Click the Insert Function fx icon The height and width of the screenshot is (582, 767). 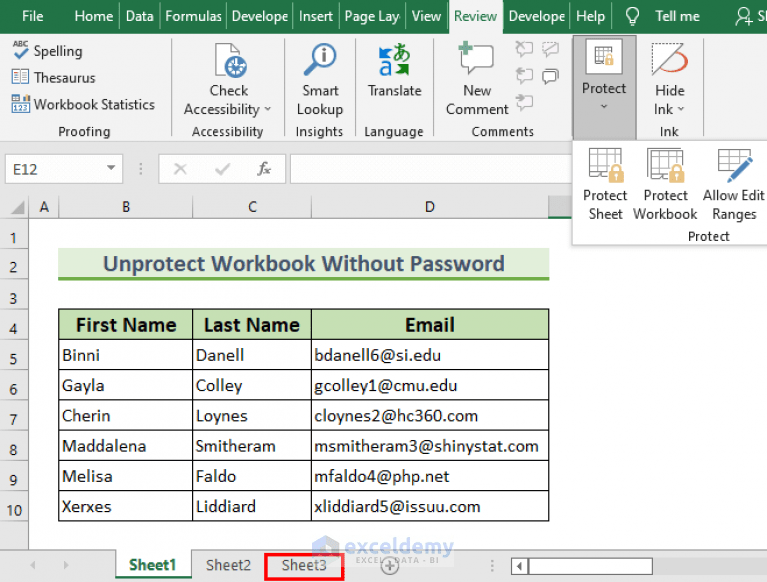pos(264,169)
